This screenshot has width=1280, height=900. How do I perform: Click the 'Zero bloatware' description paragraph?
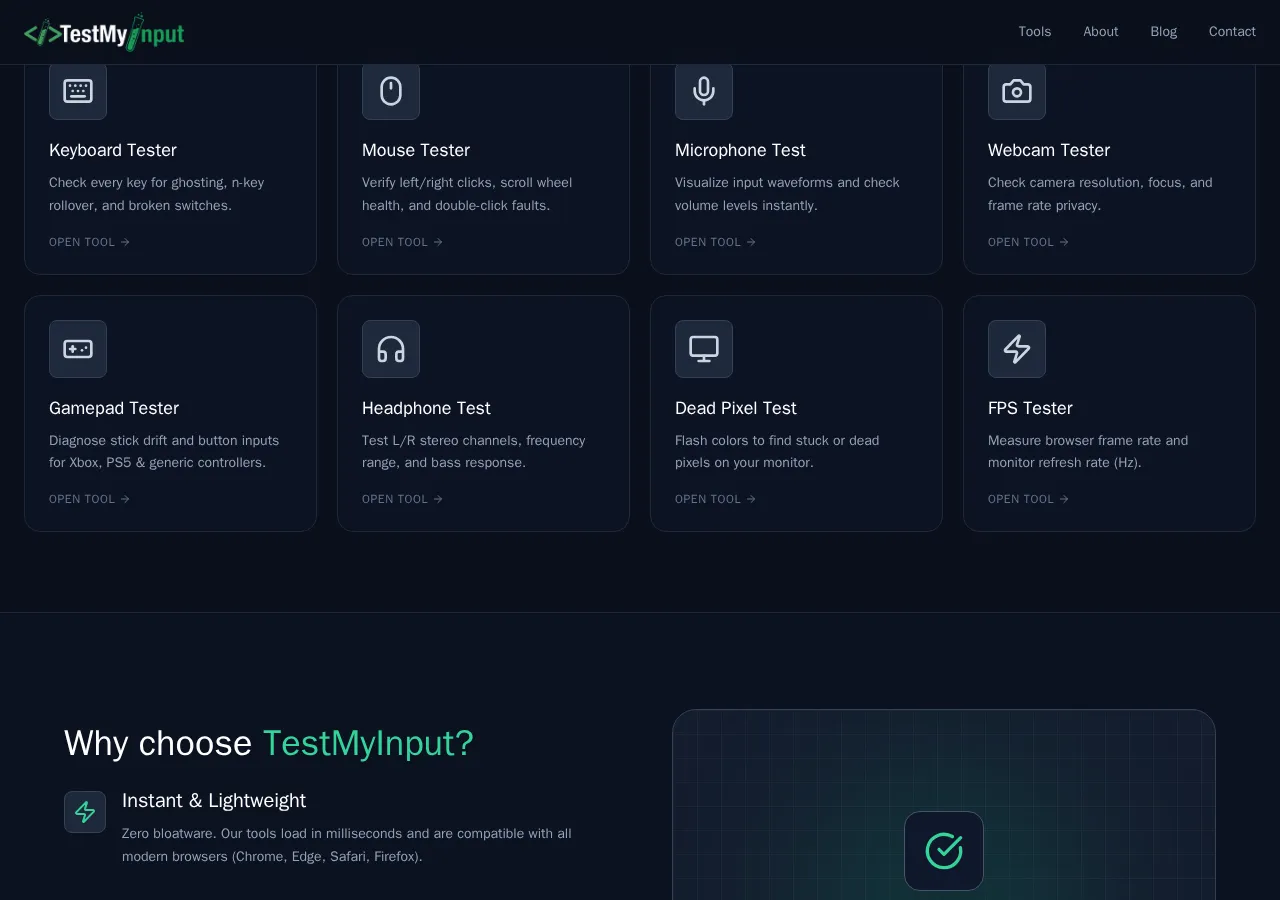347,845
